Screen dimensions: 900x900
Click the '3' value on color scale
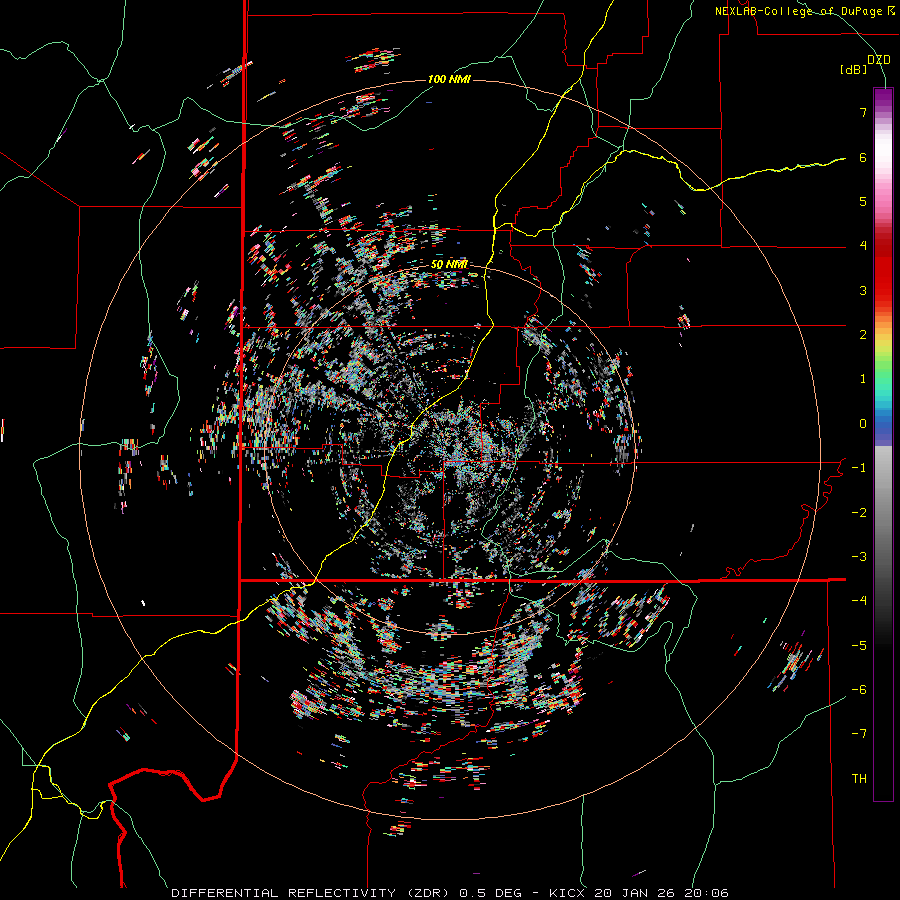863,290
